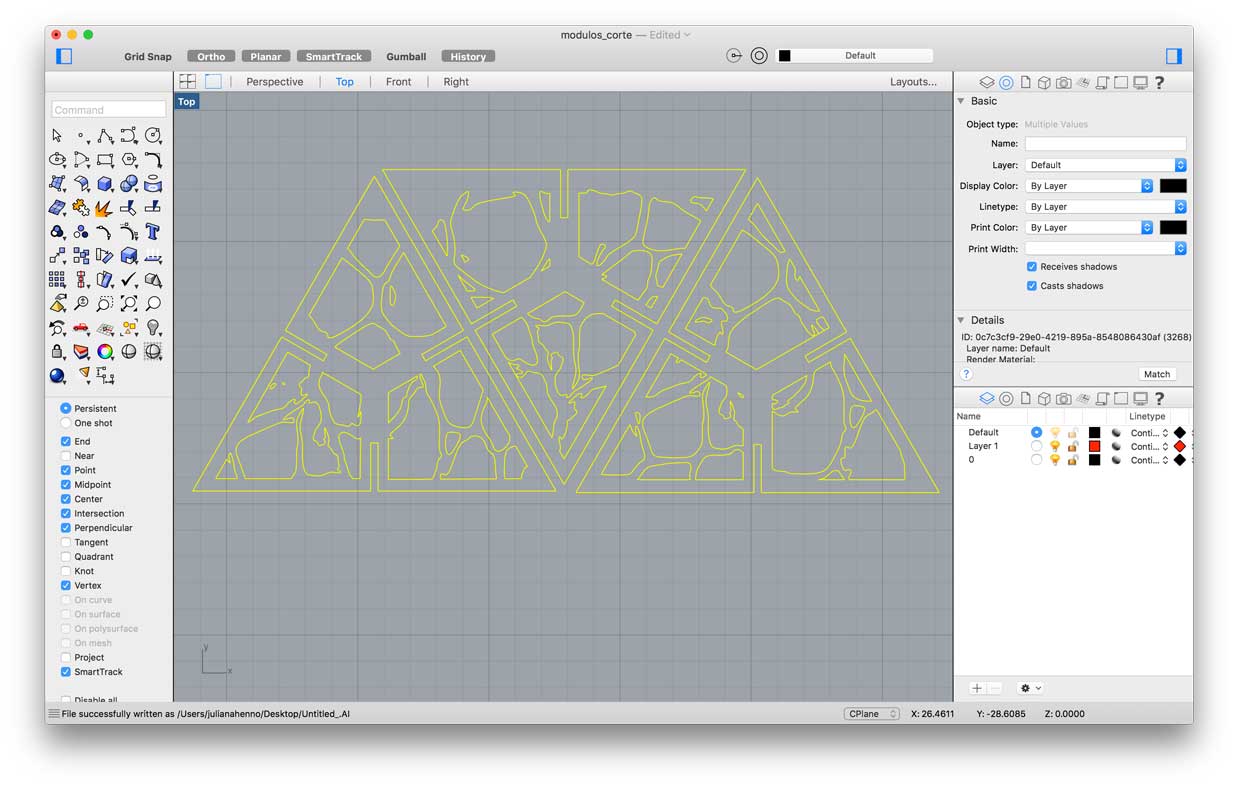The width and height of the screenshot is (1238, 788).
Task: Select the Text object tool
Action: [x=153, y=231]
